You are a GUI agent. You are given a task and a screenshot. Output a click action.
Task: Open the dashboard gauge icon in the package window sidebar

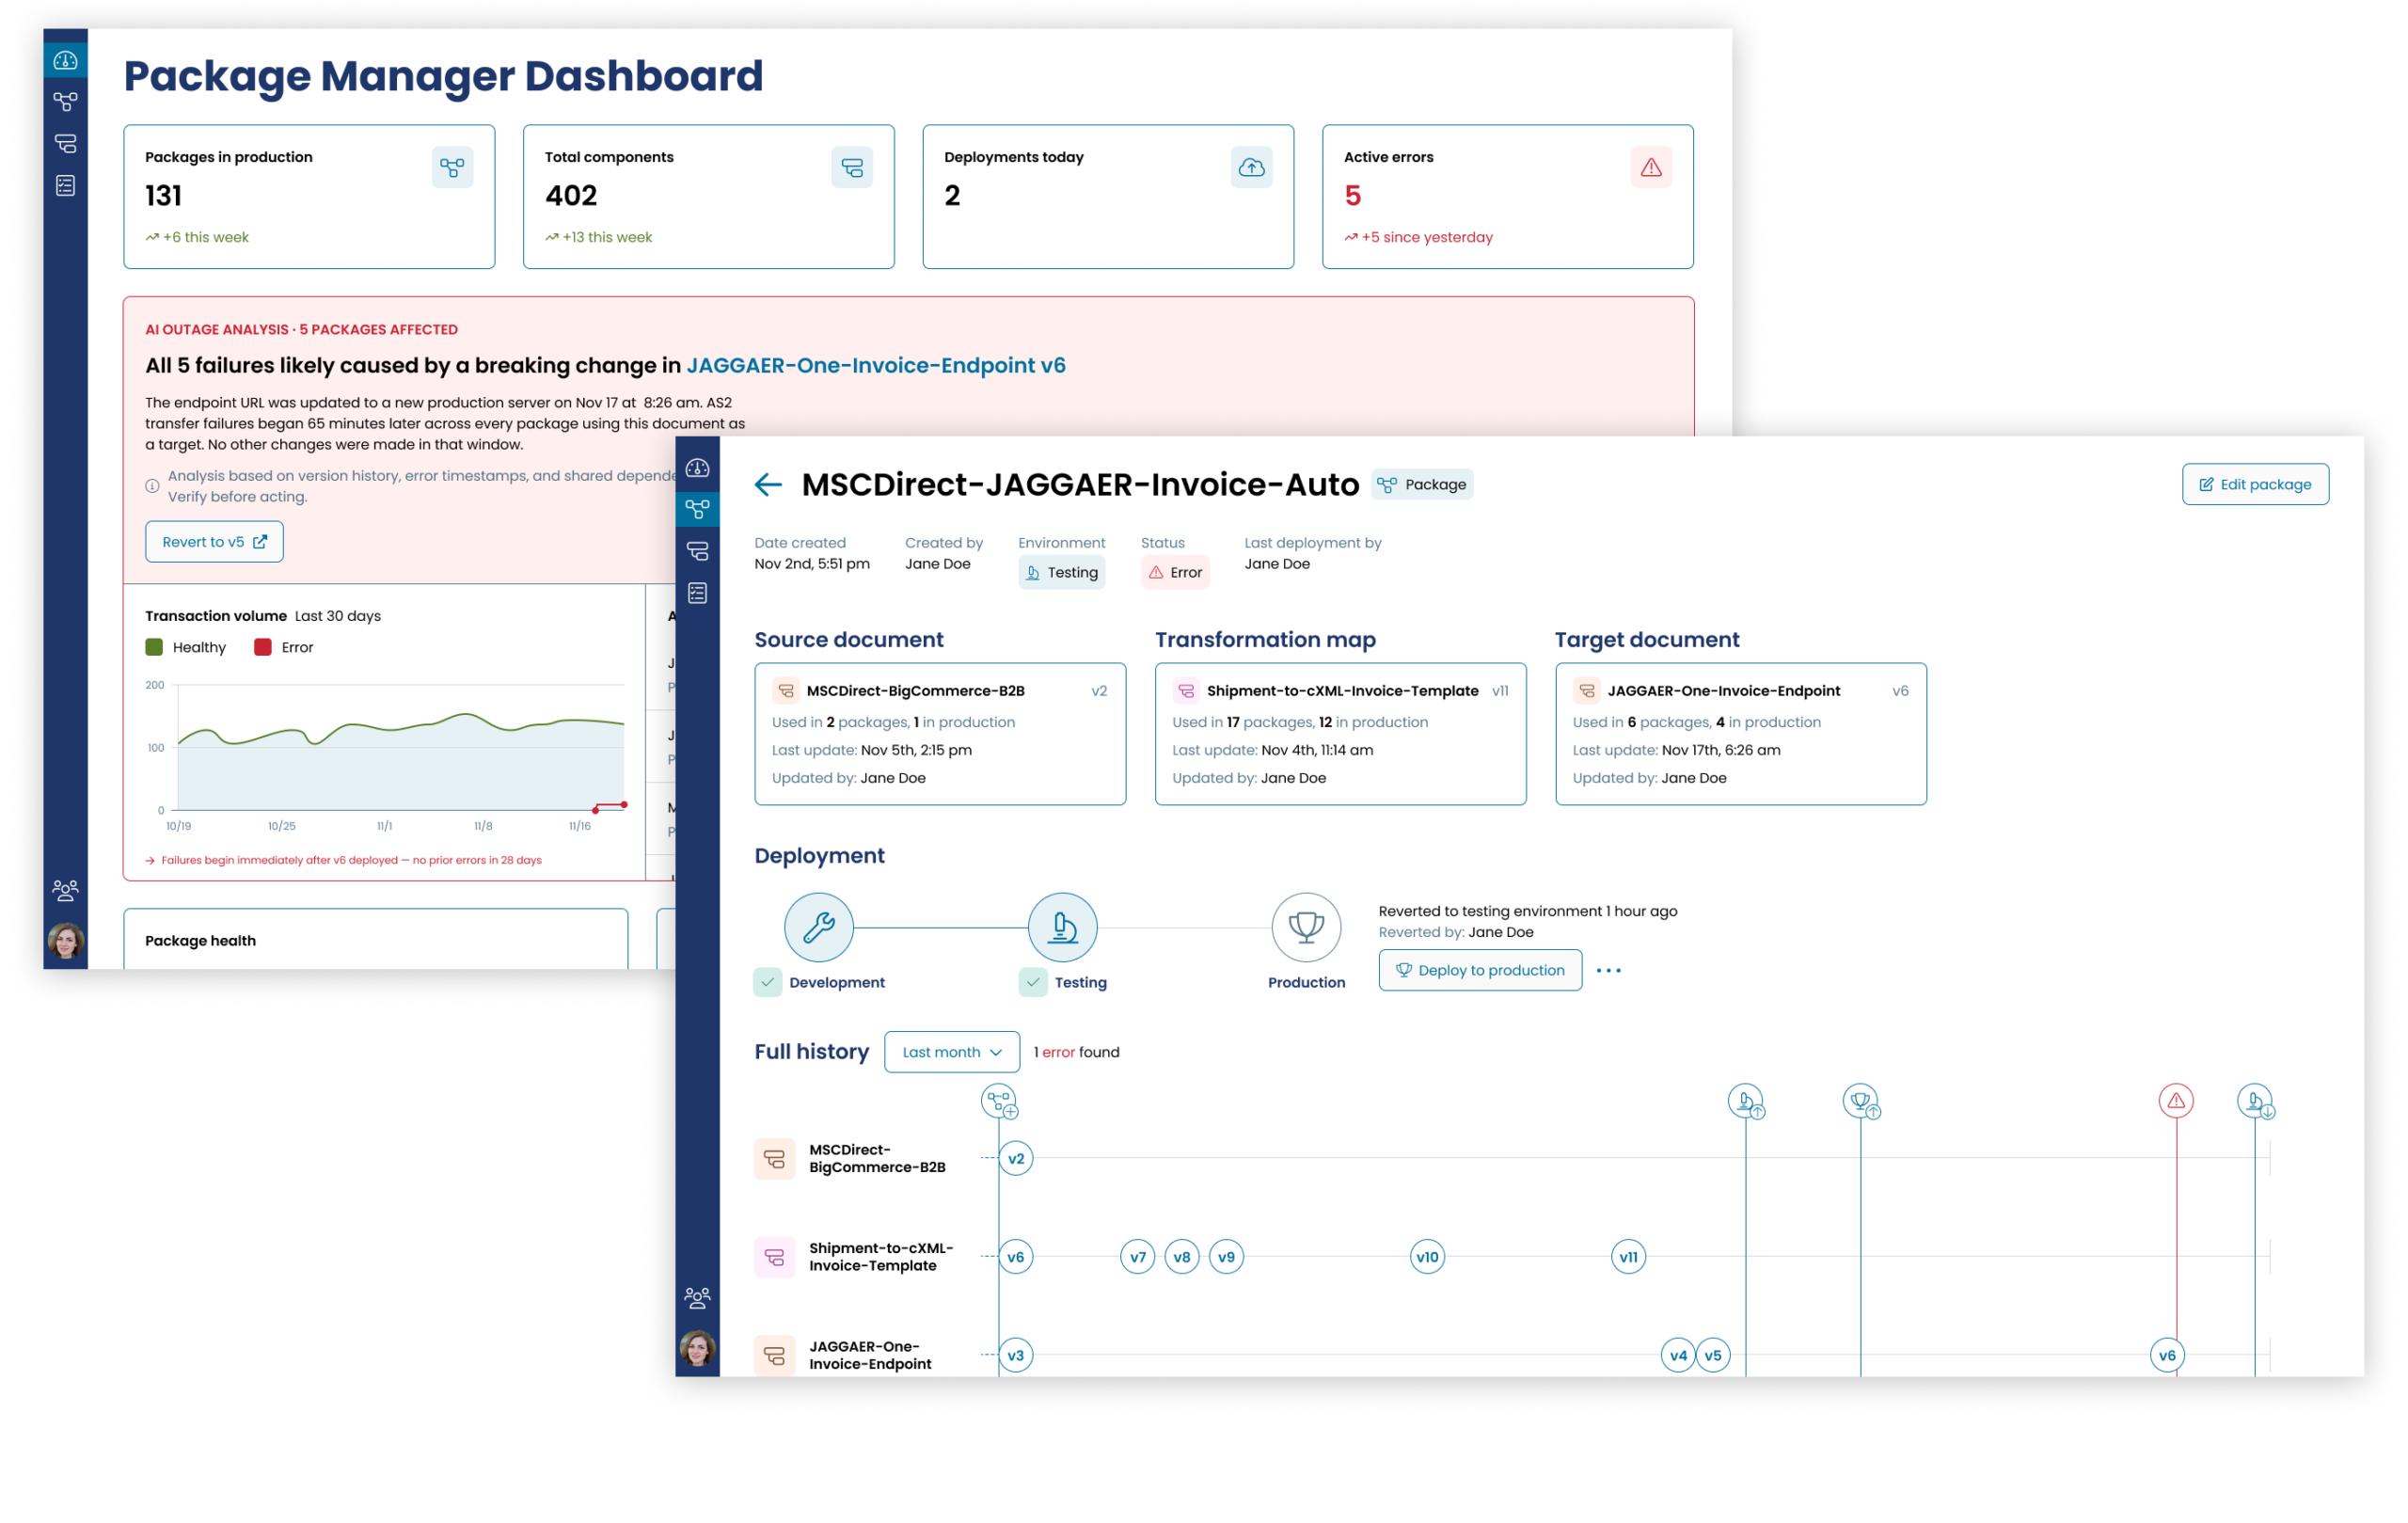698,468
